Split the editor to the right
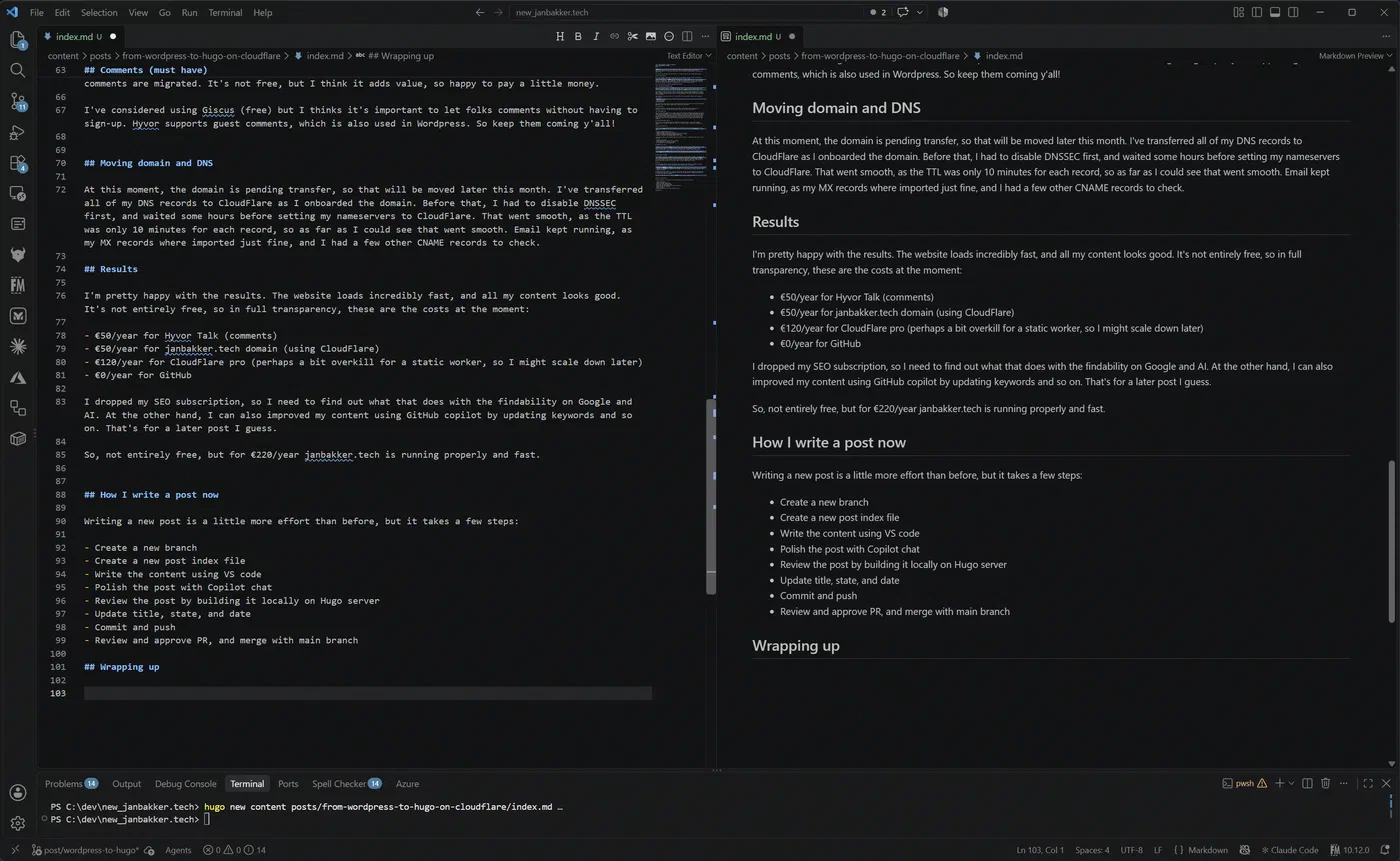This screenshot has width=1400, height=861. [x=687, y=37]
